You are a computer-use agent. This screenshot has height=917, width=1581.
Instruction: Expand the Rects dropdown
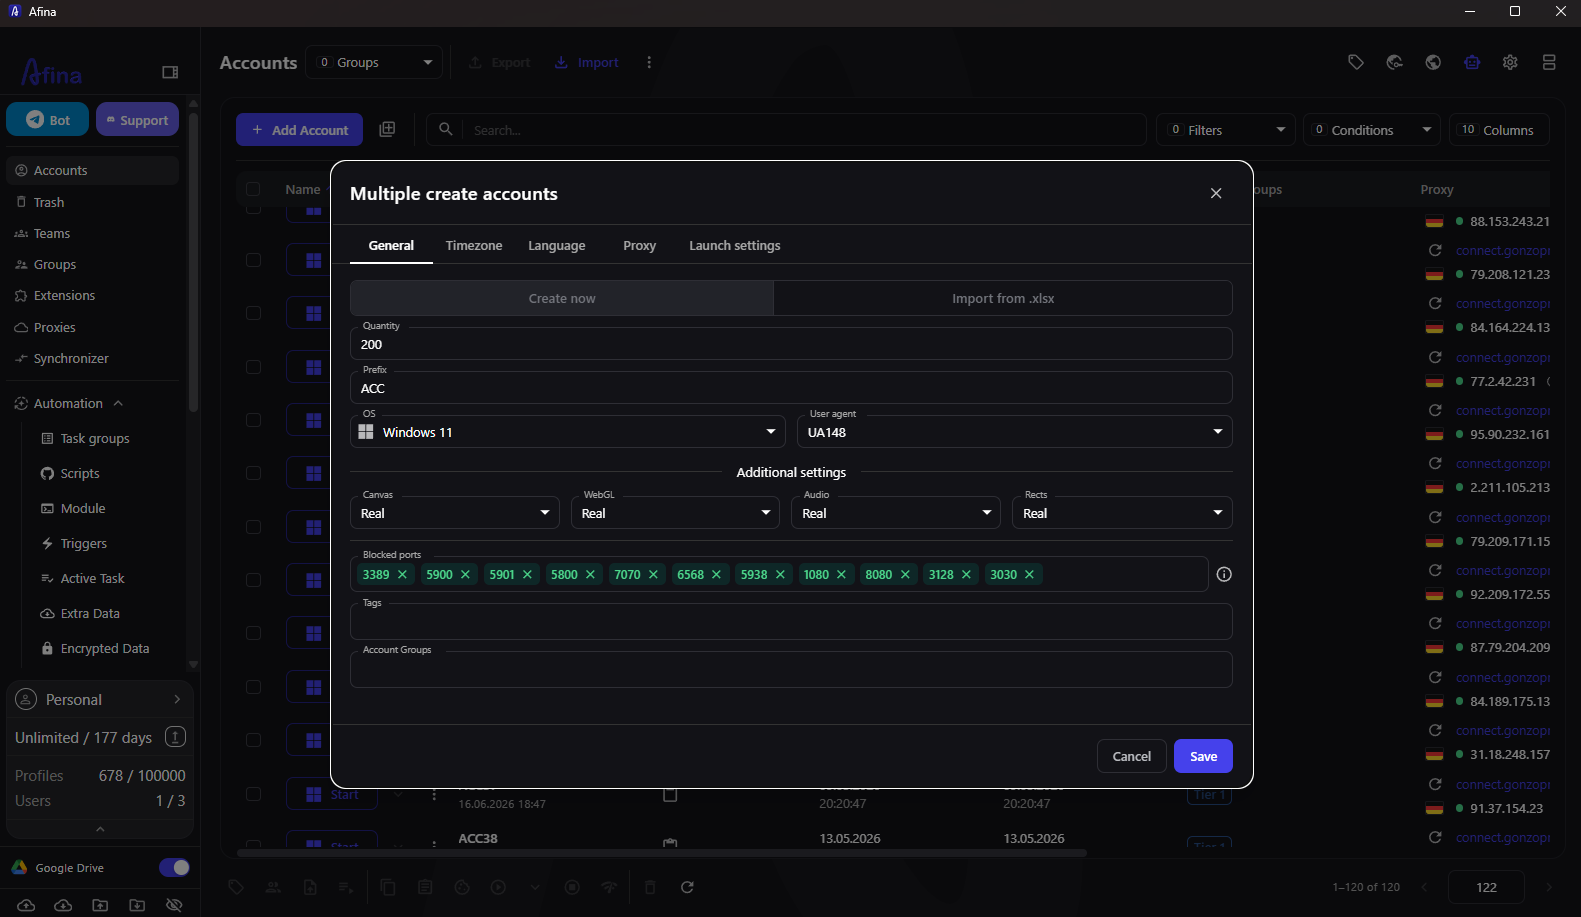[x=1122, y=513]
